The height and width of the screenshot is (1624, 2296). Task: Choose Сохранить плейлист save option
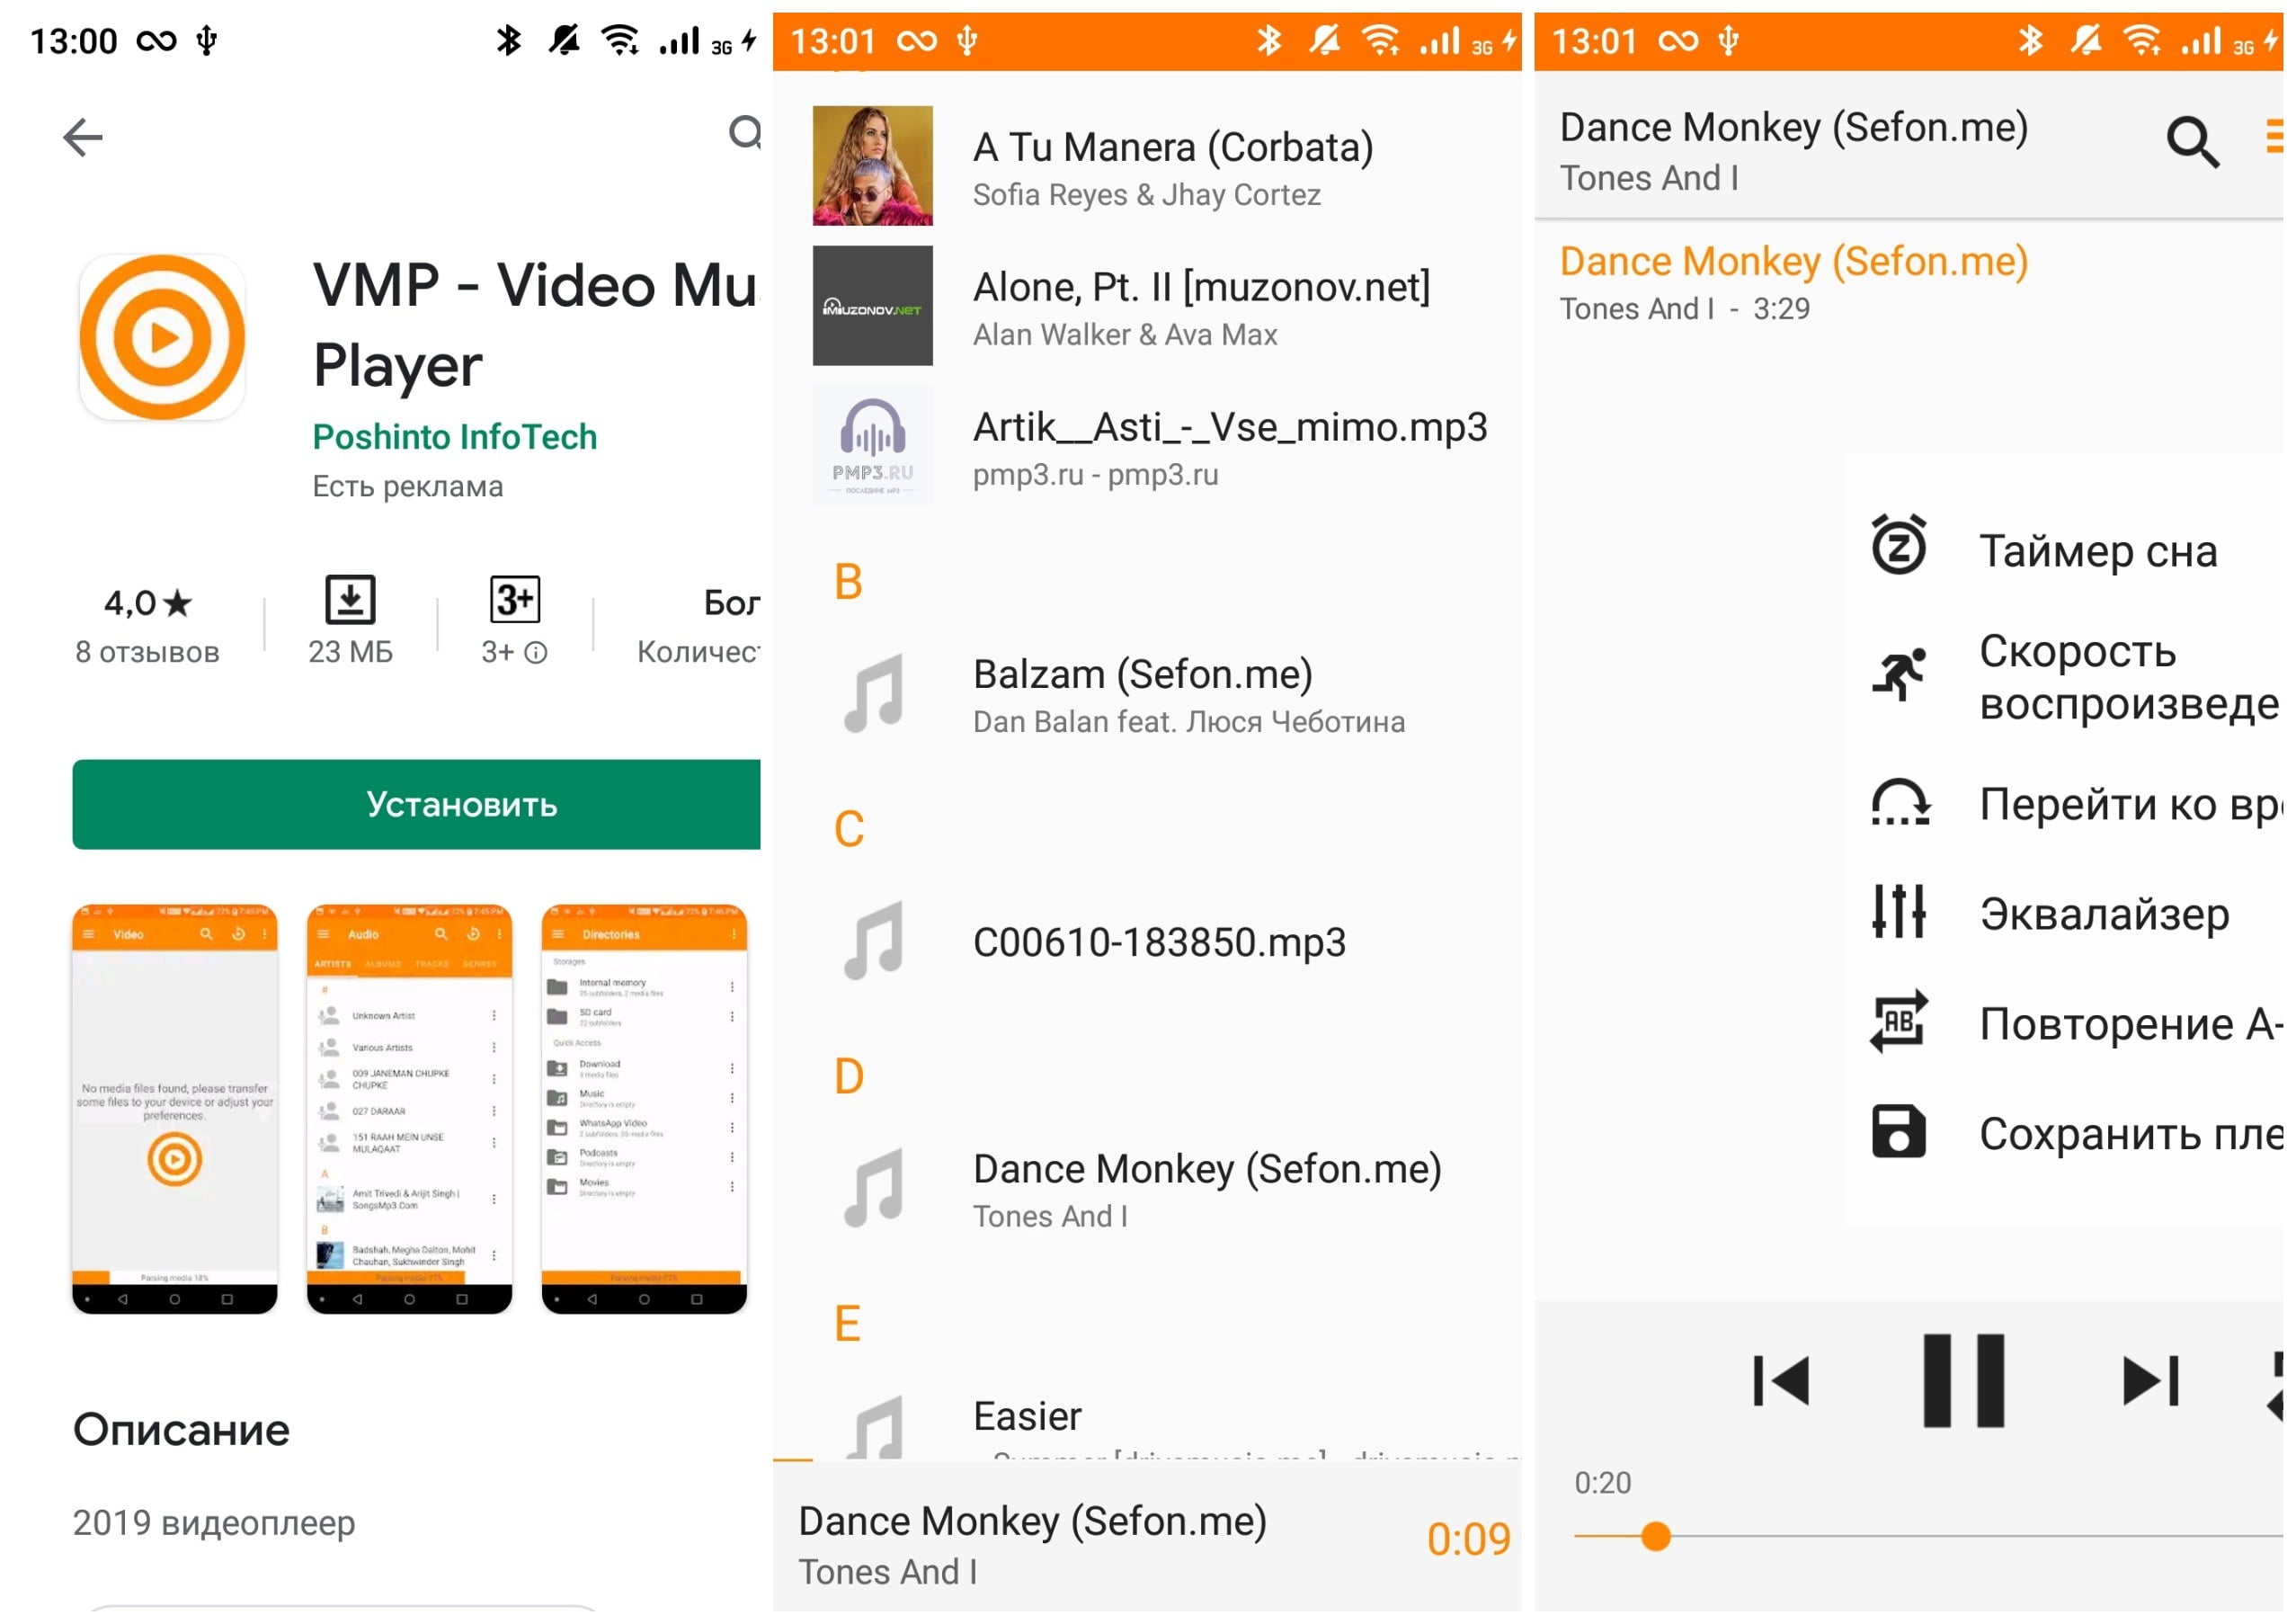click(2065, 1134)
